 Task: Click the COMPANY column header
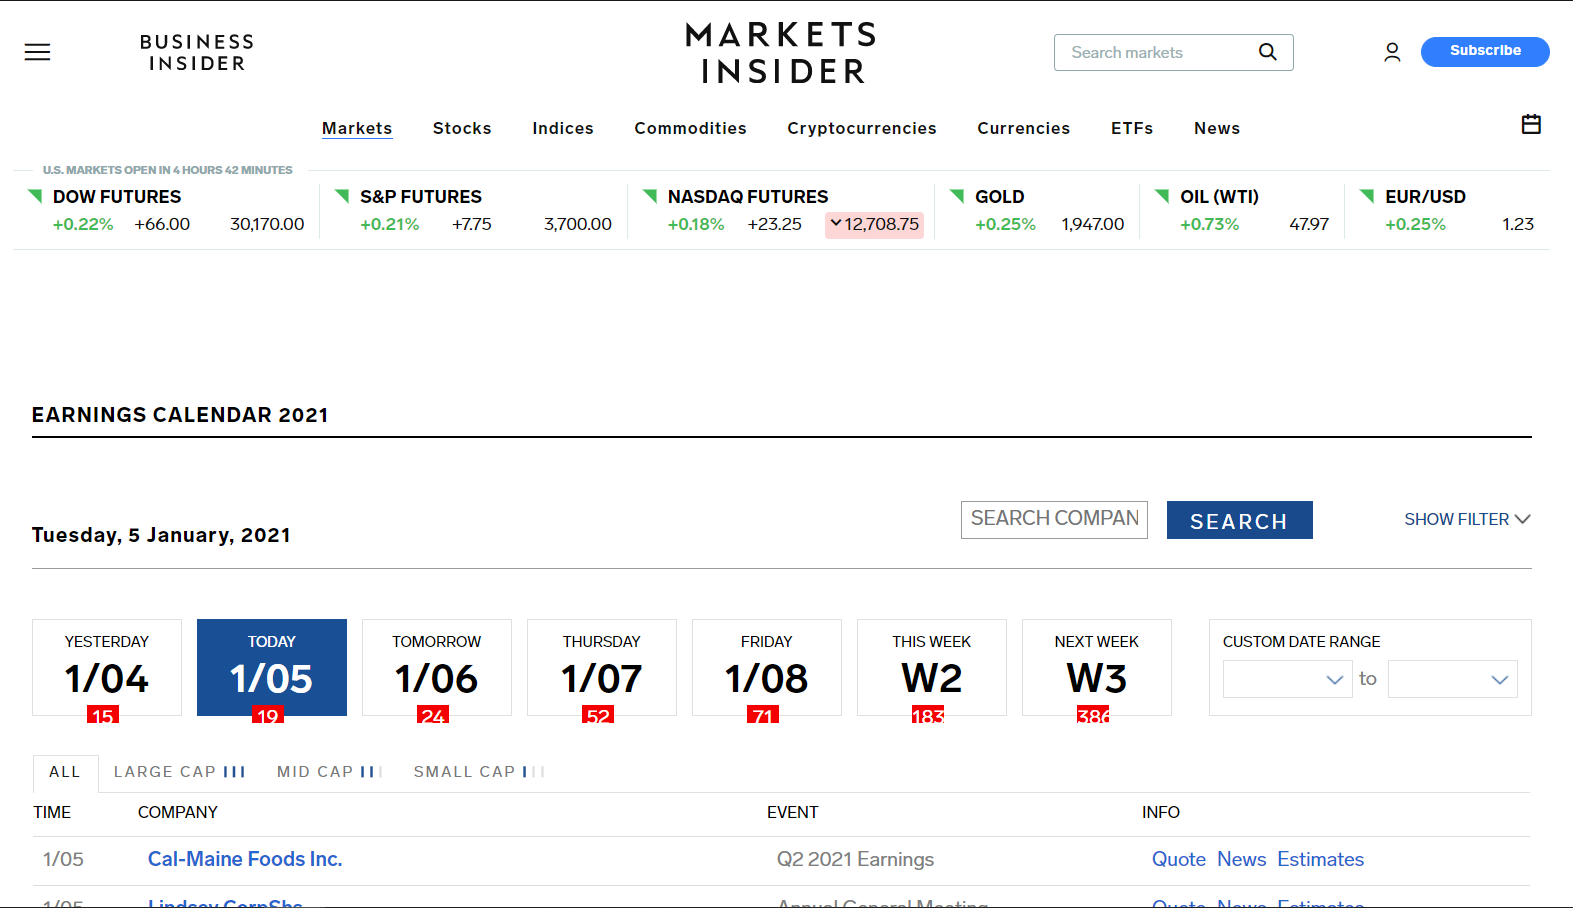[x=178, y=812]
